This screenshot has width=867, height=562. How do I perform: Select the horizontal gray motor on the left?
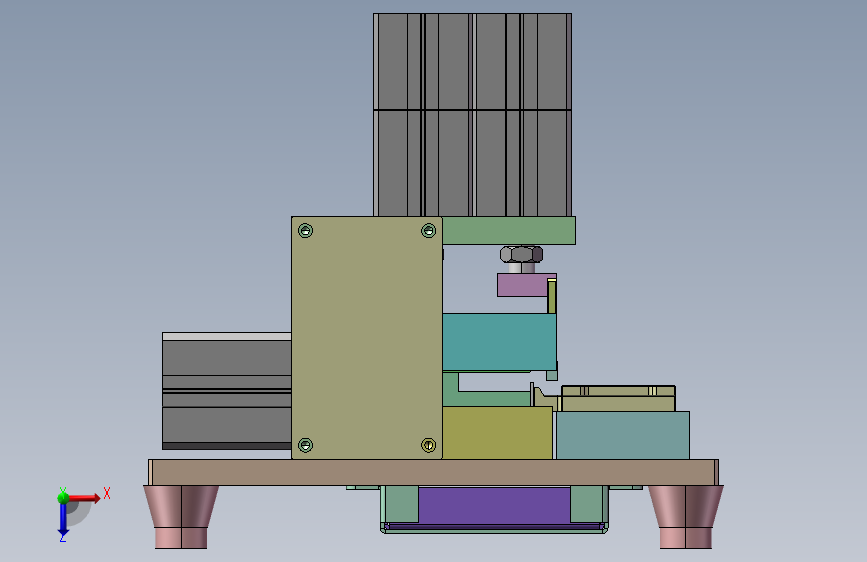(x=227, y=391)
